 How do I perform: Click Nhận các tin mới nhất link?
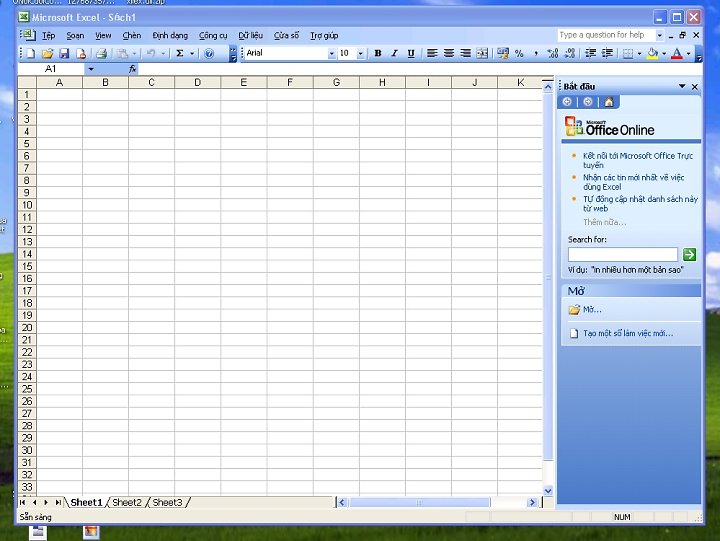coord(634,182)
